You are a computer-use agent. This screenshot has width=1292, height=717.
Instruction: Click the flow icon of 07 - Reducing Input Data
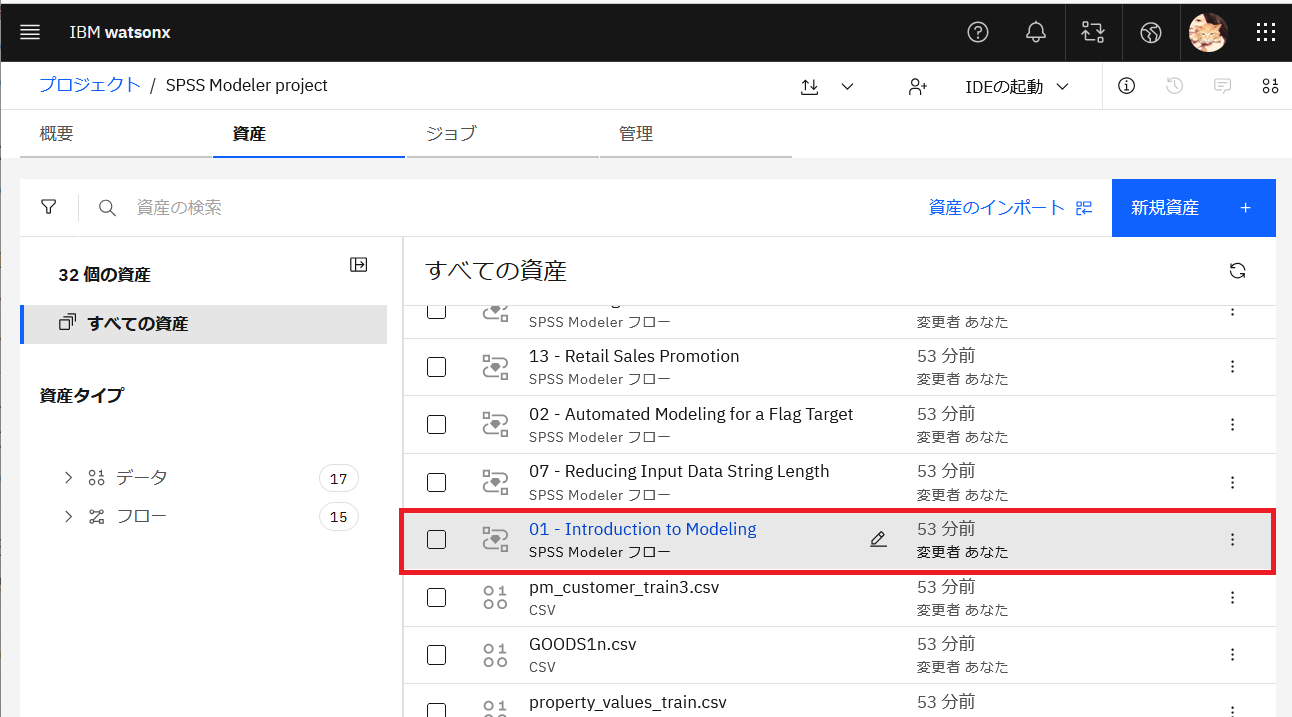tap(495, 482)
